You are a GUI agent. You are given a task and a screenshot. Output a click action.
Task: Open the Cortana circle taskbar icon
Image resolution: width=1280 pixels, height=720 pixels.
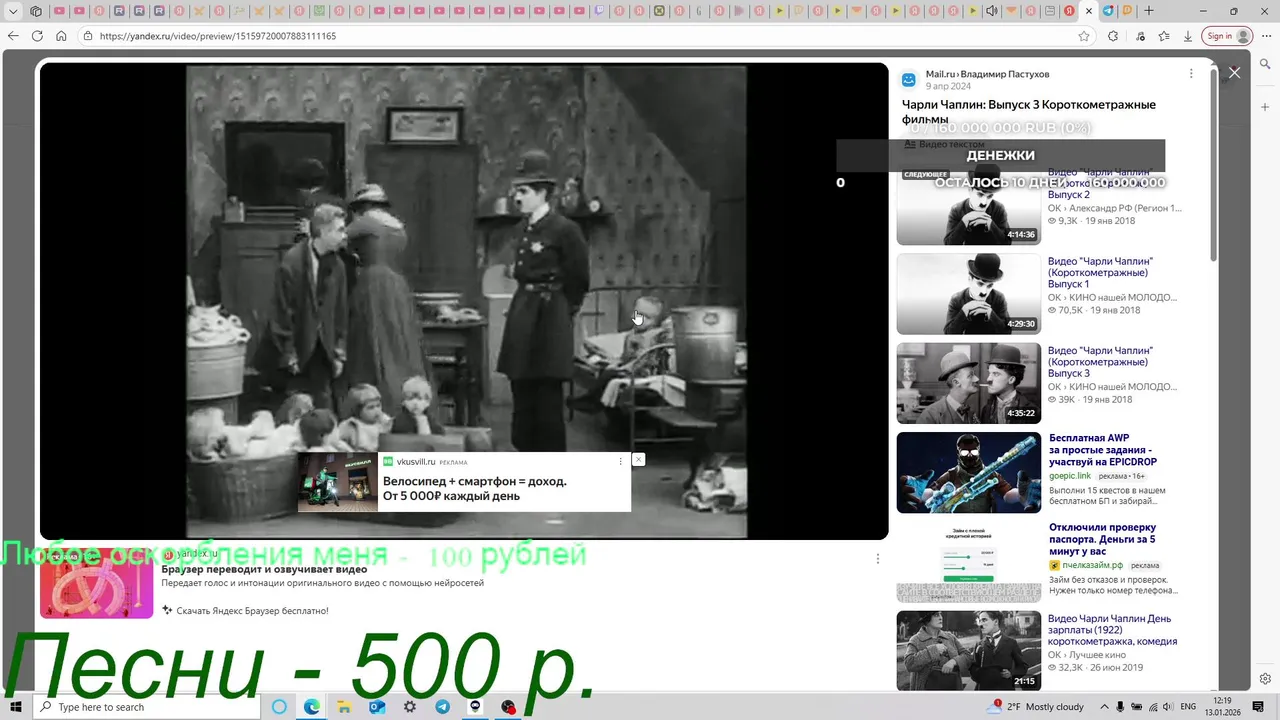pyautogui.click(x=279, y=707)
